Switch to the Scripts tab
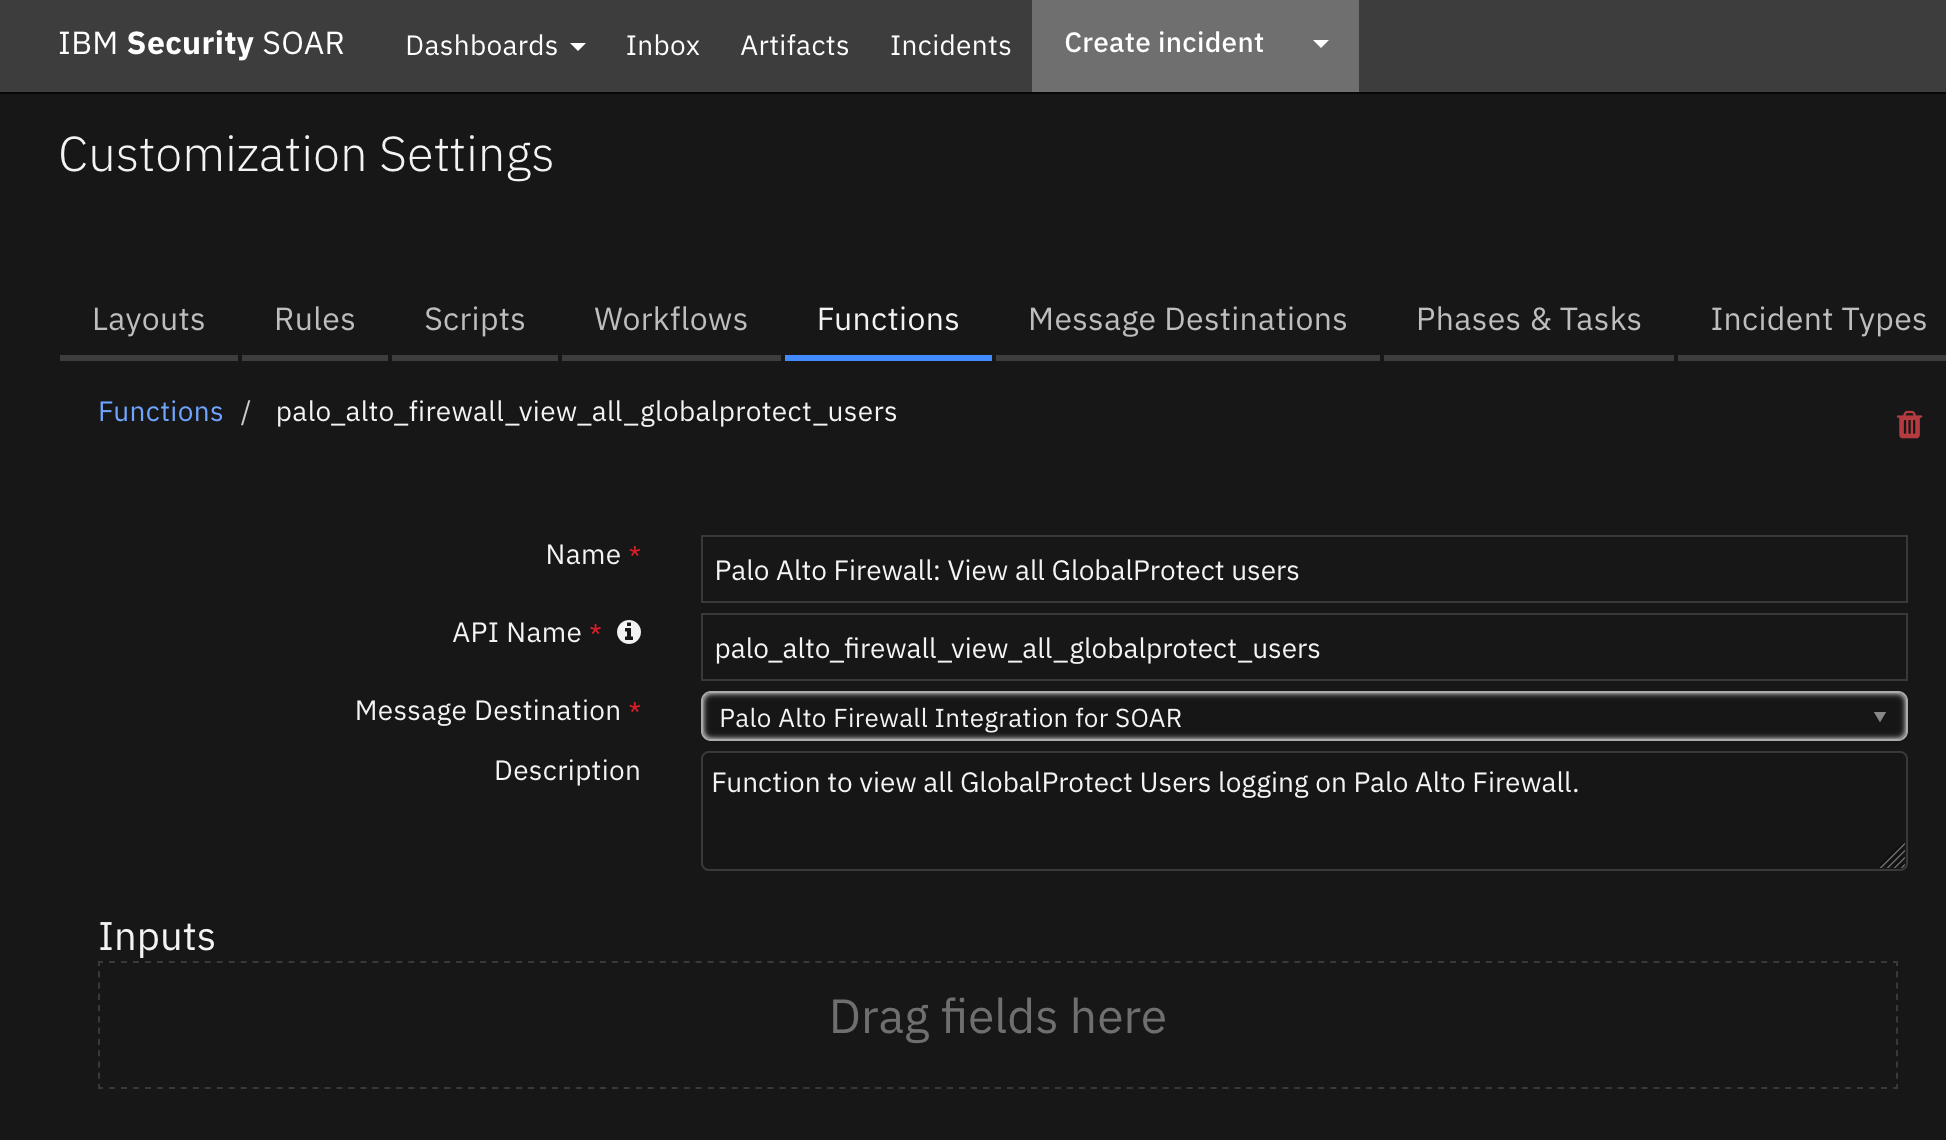The image size is (1946, 1140). (x=474, y=319)
